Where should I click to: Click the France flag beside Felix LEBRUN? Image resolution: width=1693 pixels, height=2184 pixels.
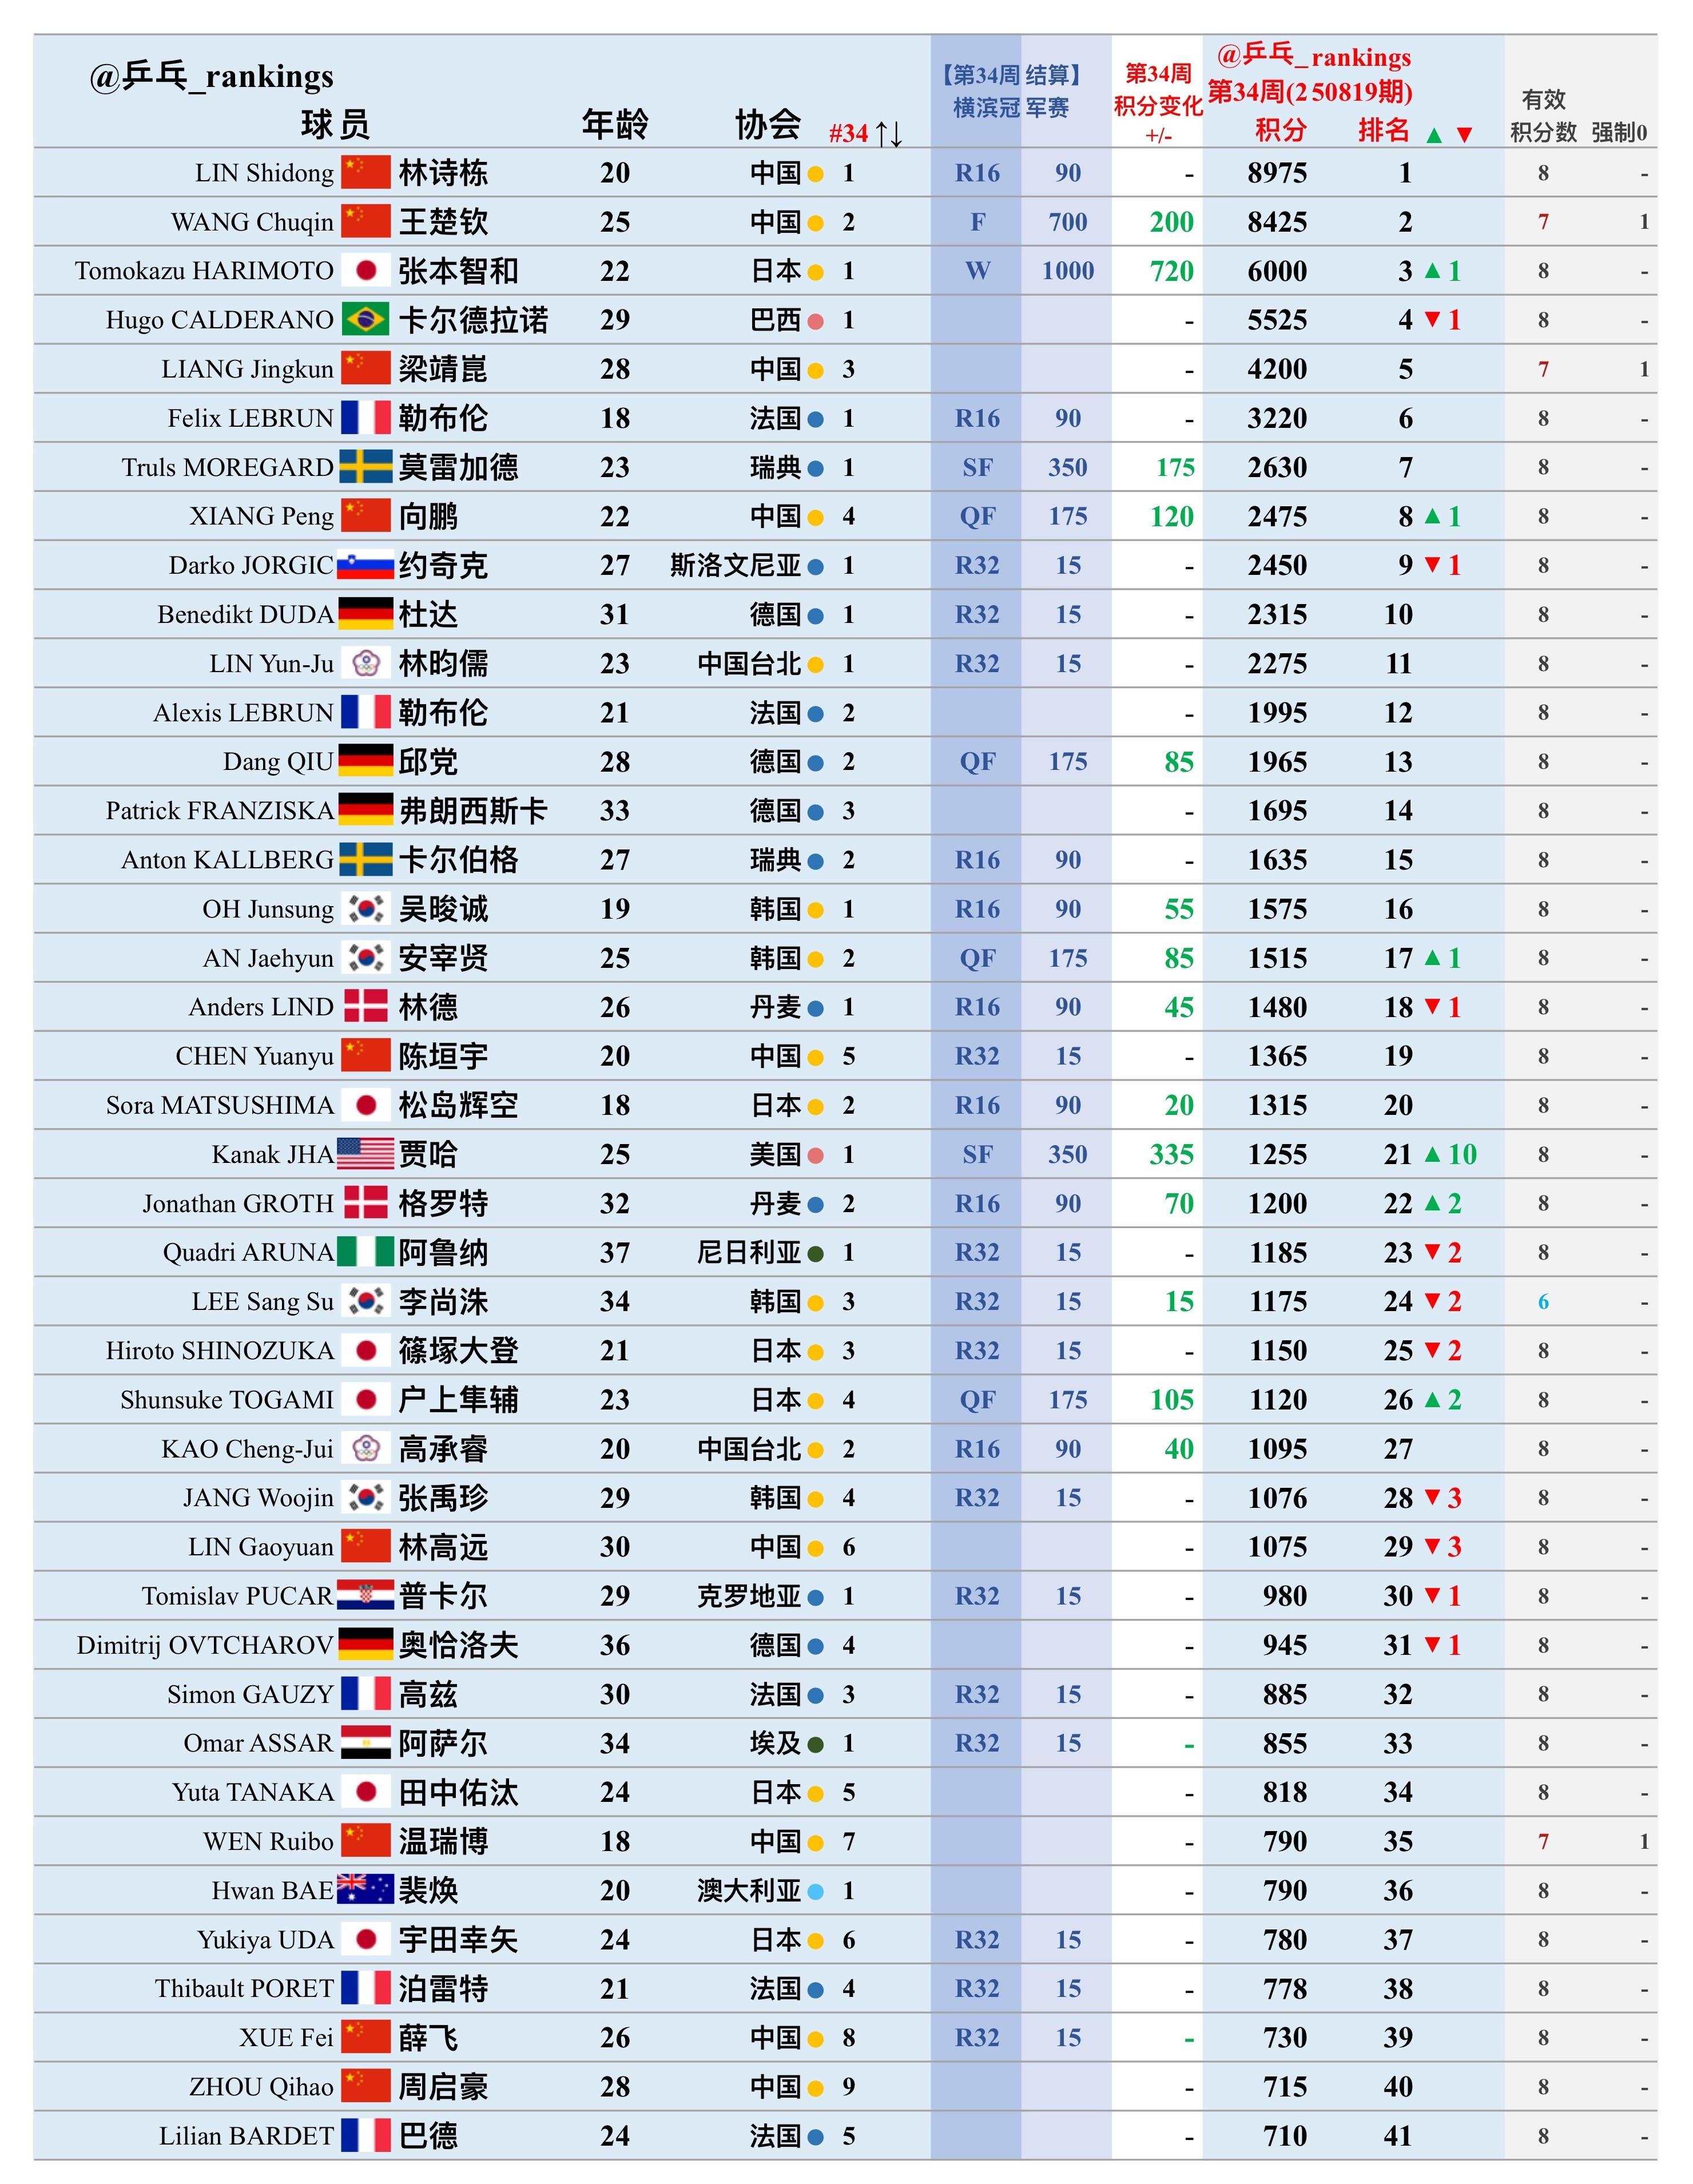click(365, 418)
